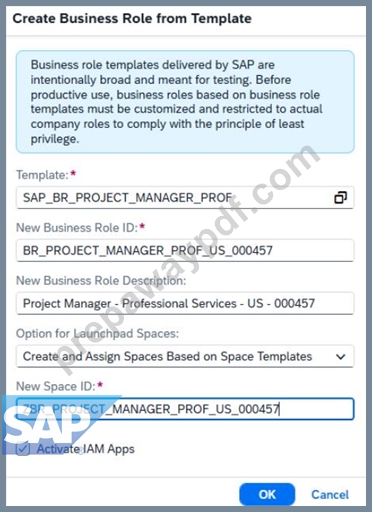Click the New Business Role Description label
This screenshot has height=512, width=372.
tap(101, 281)
